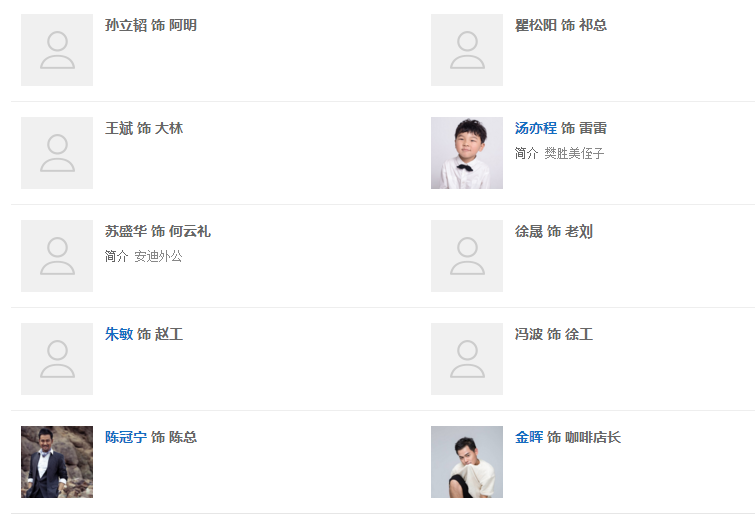Viewport: 755px width, 515px height.
Task: Open the 陈冠宁 actor link
Action: point(126,437)
